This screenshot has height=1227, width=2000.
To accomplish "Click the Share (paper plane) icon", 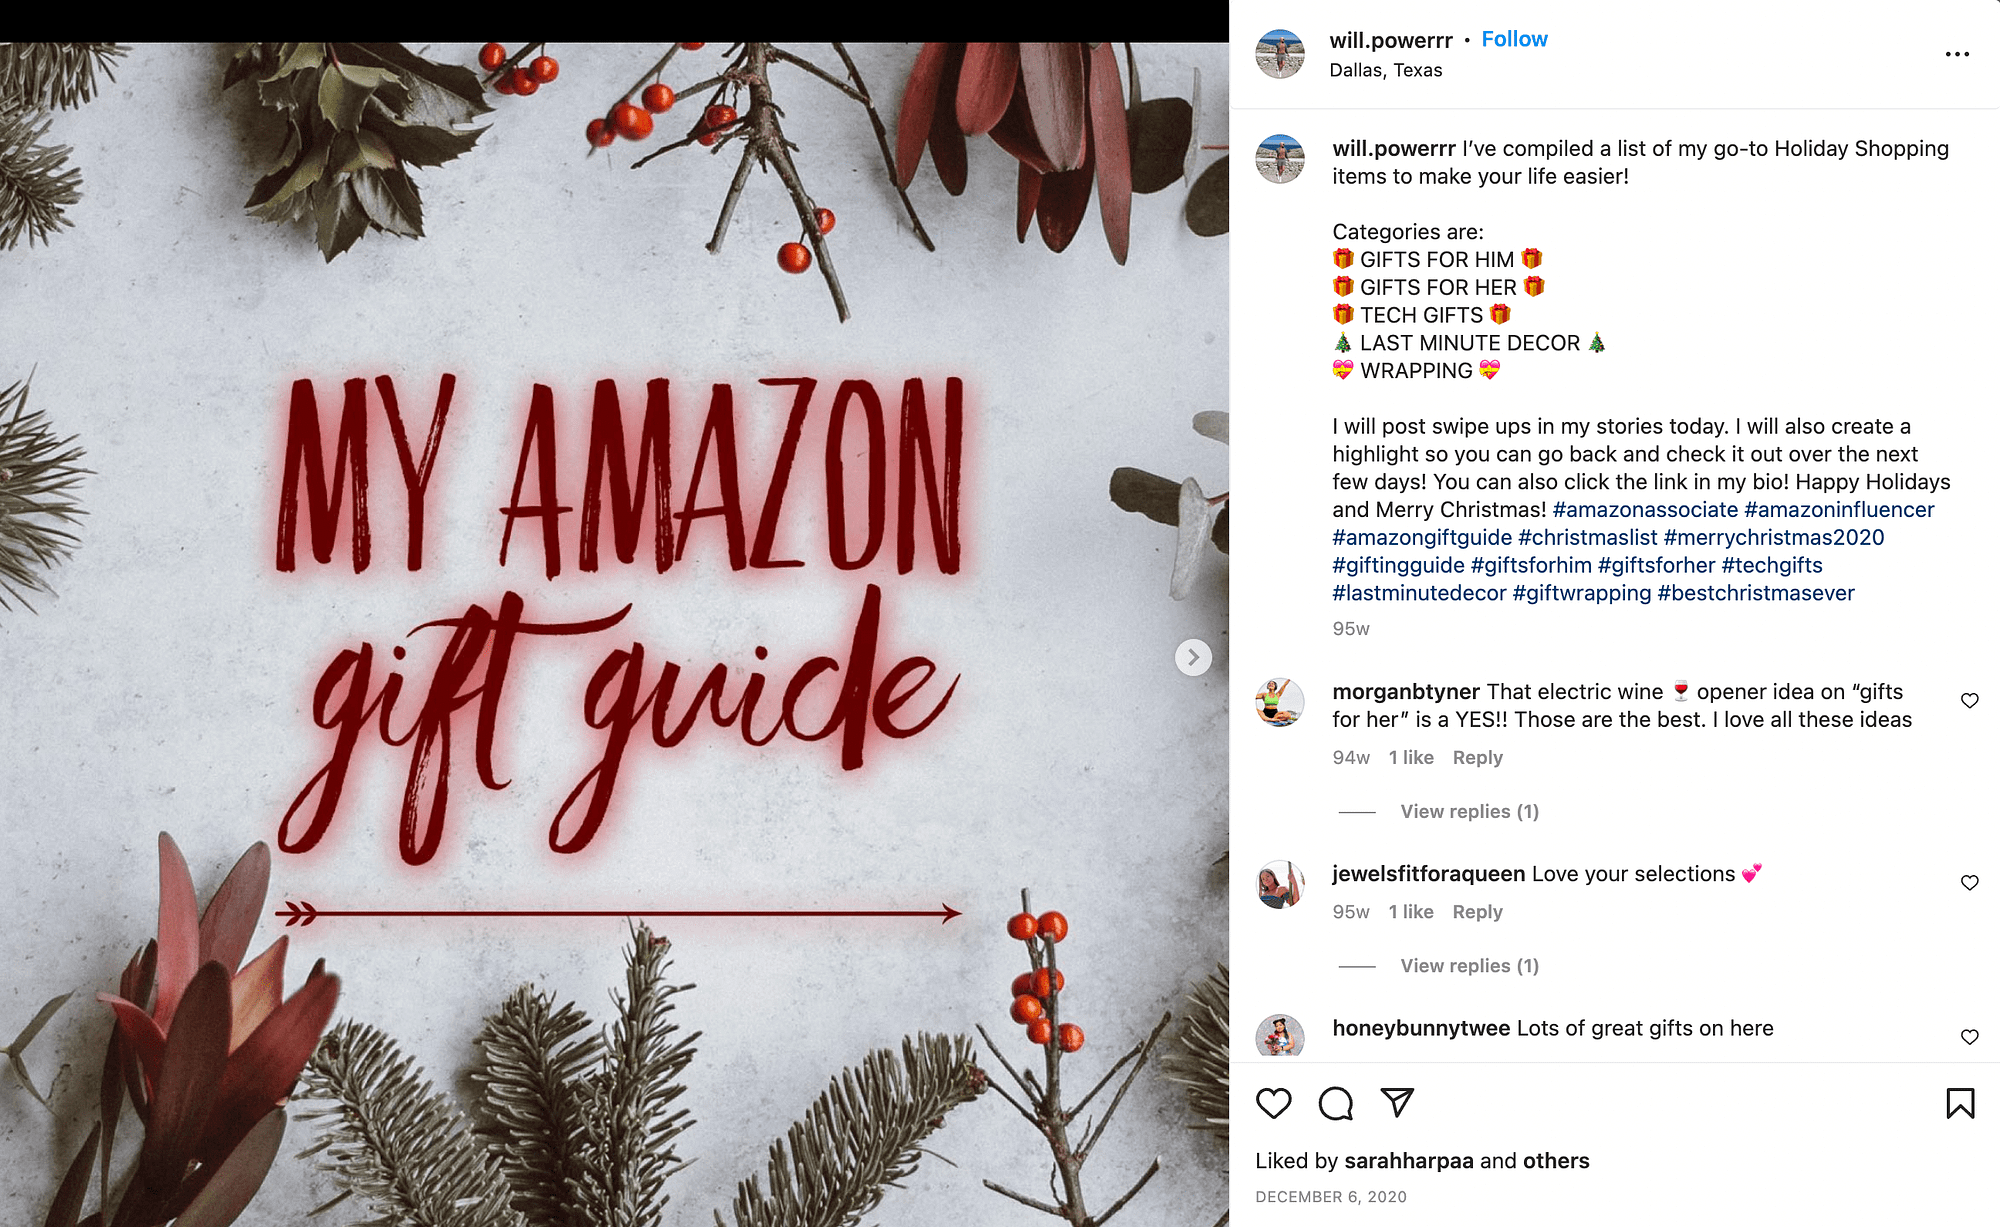I will point(1396,1101).
